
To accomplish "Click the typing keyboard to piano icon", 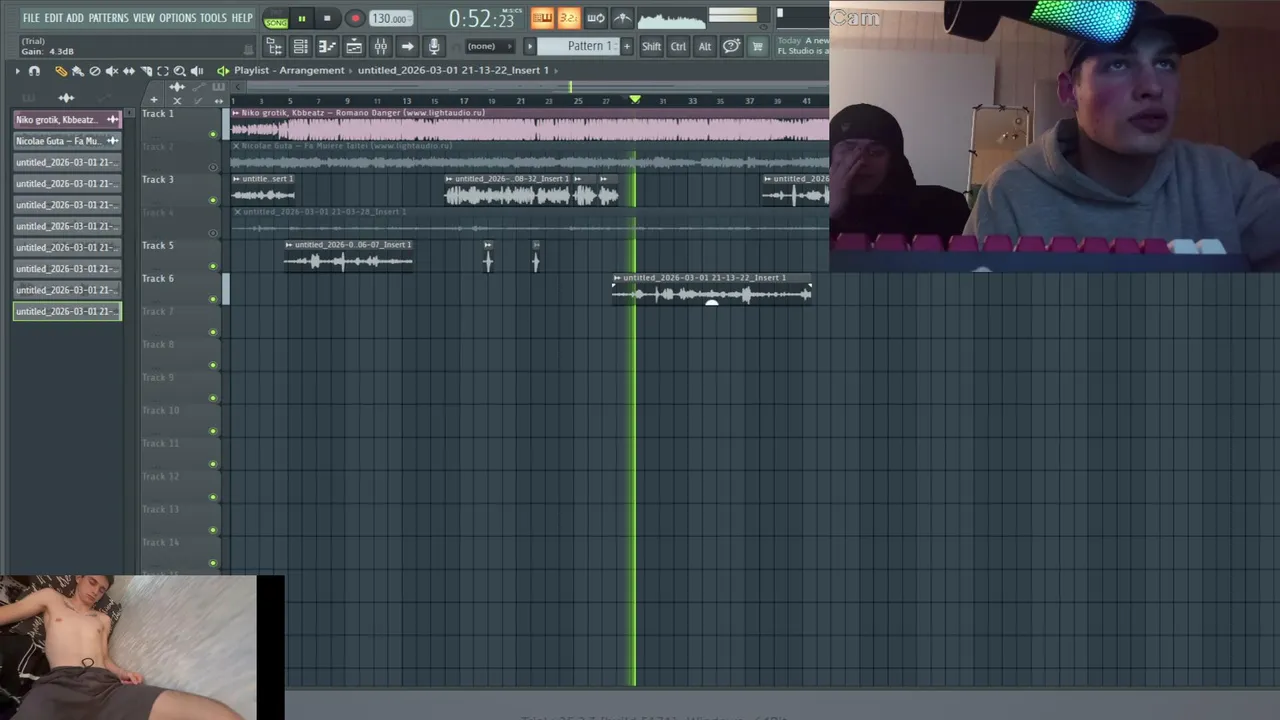I will point(542,18).
